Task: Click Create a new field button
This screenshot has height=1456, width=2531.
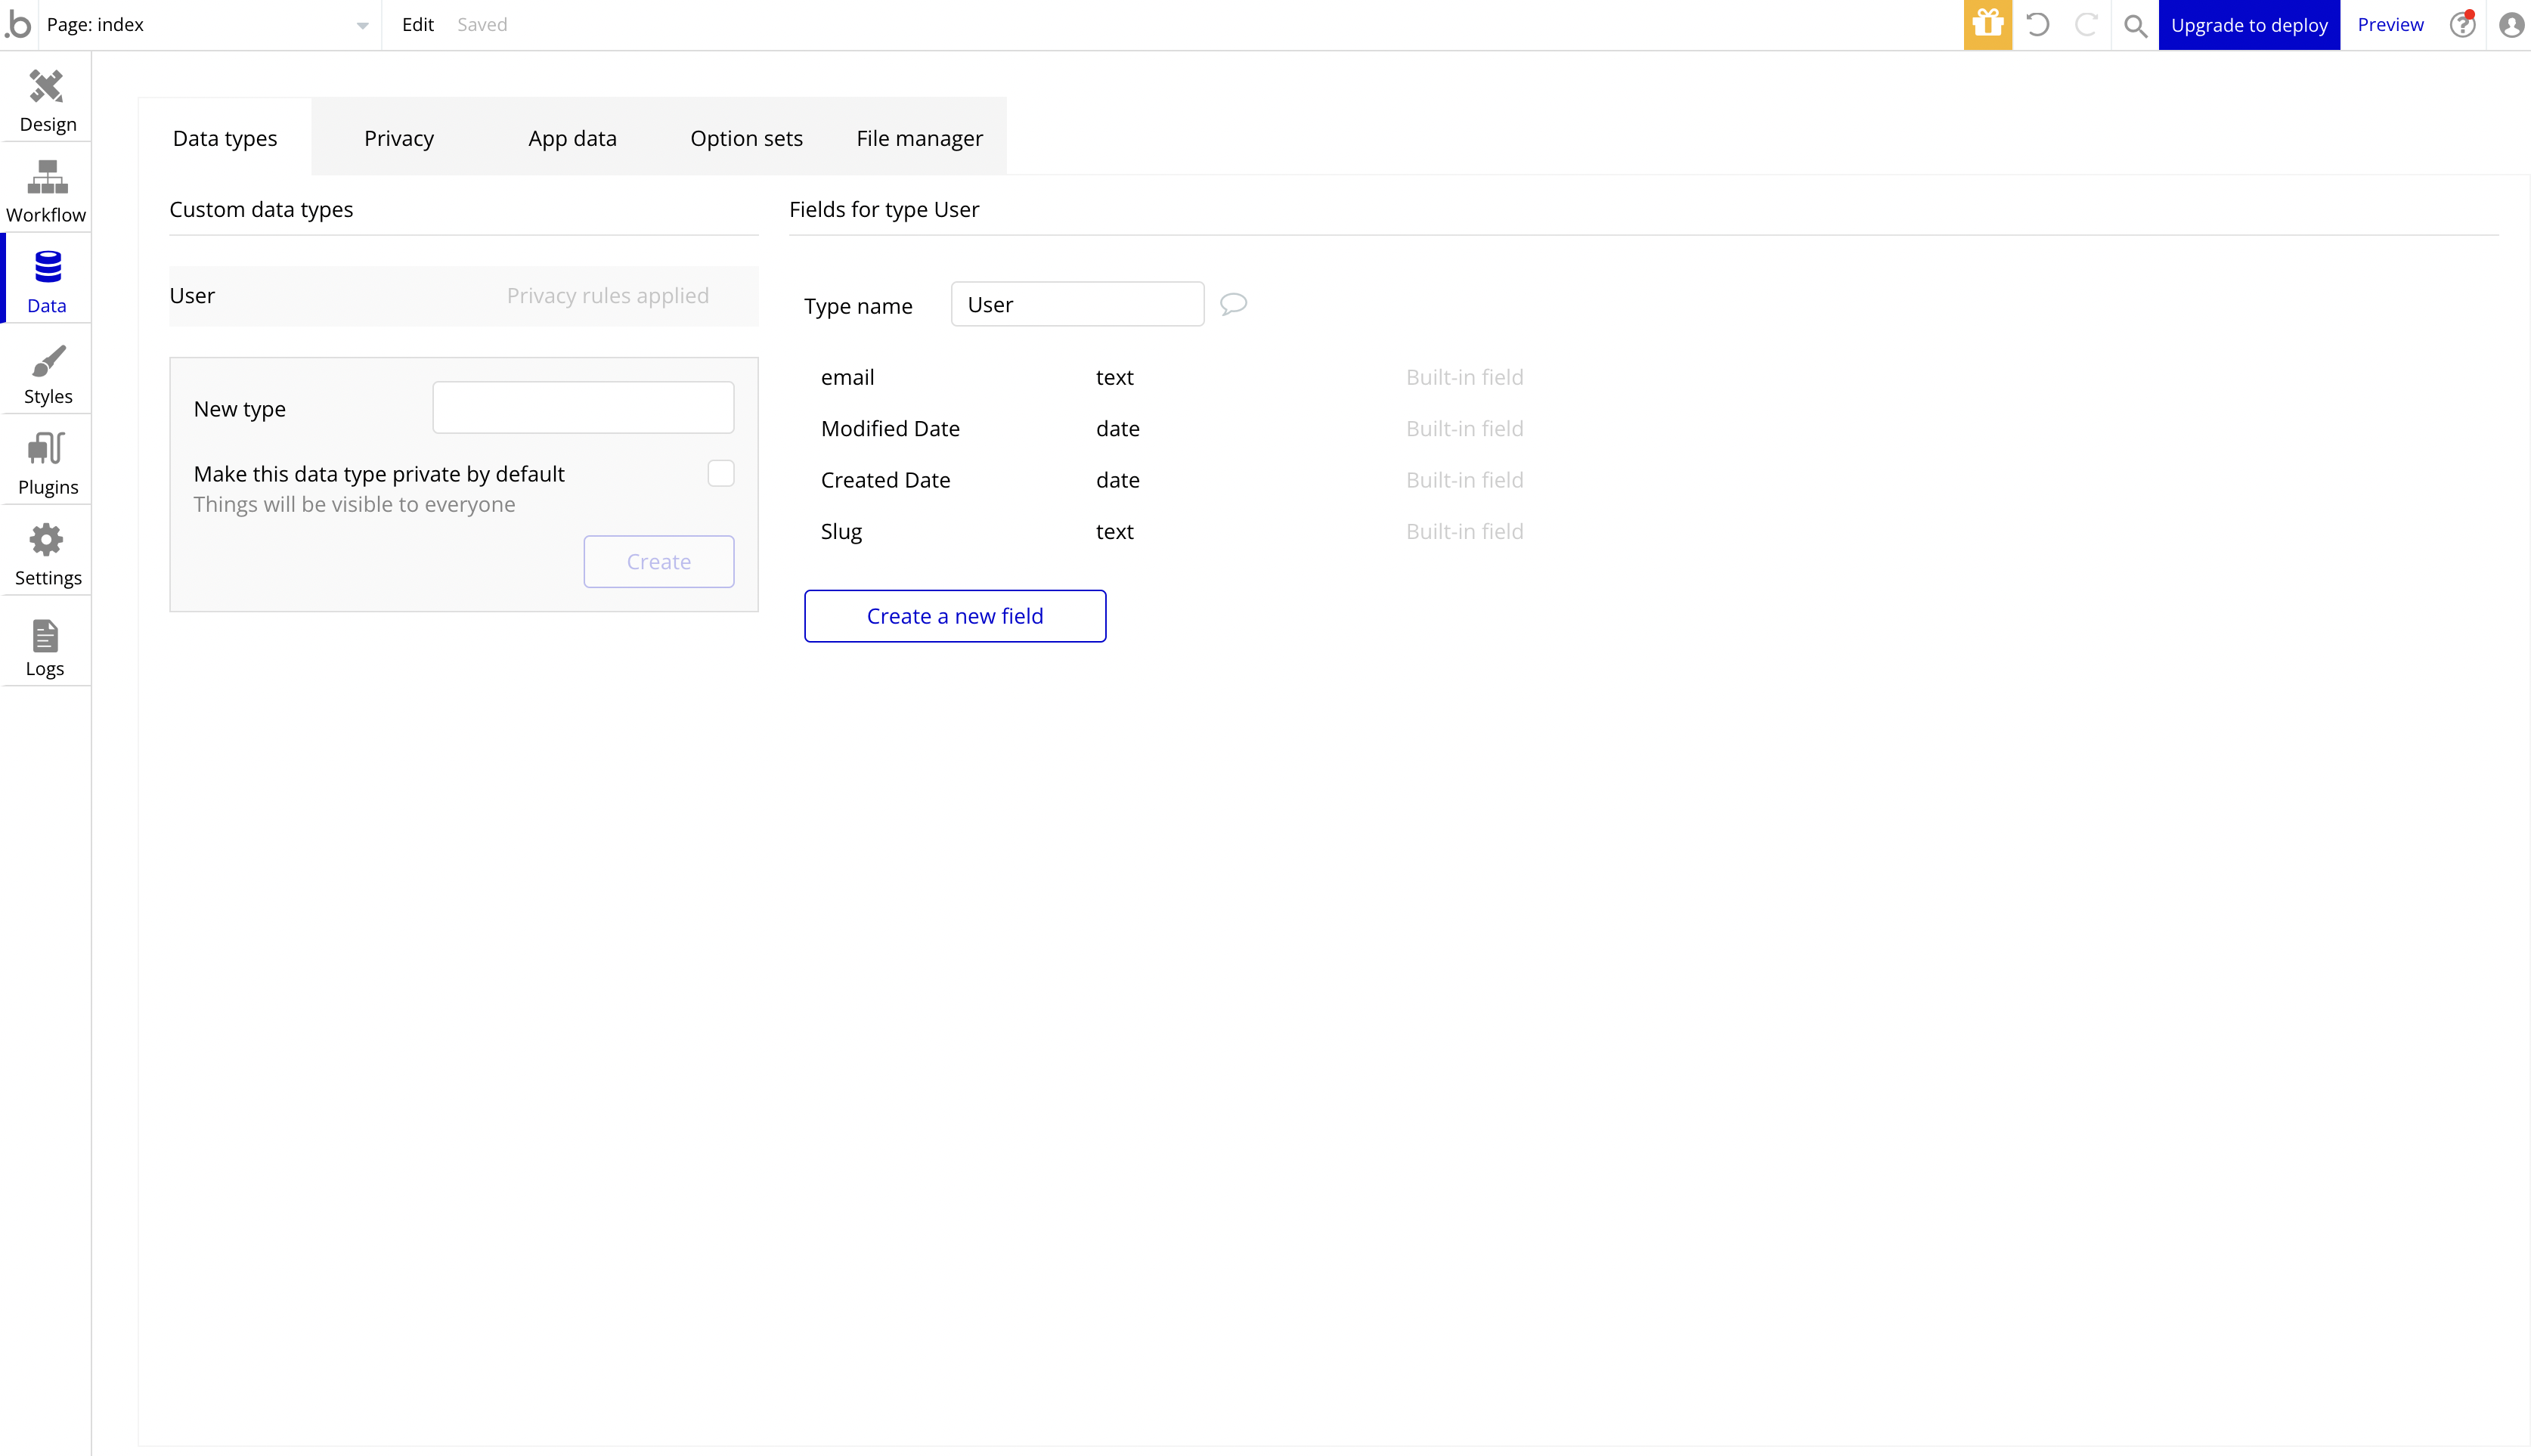Action: (x=954, y=616)
